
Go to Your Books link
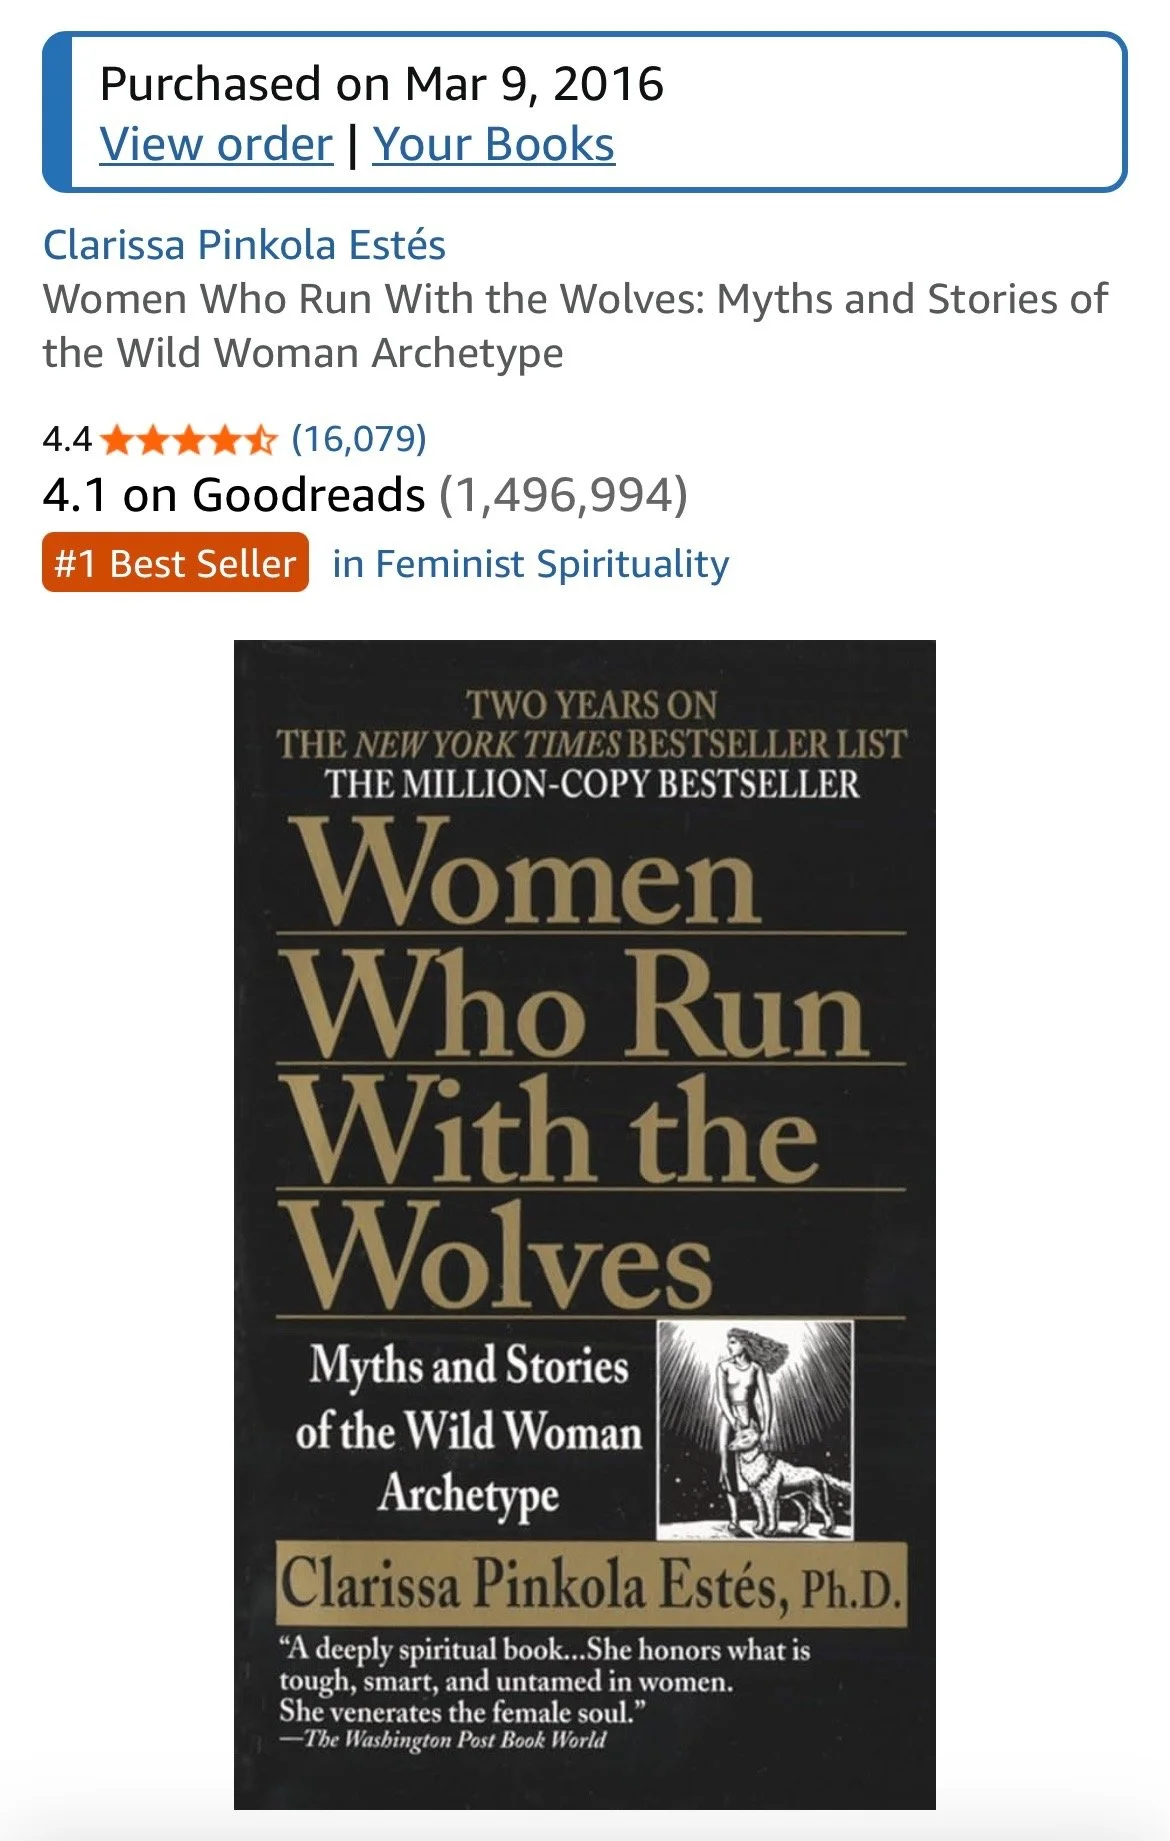[x=494, y=145]
